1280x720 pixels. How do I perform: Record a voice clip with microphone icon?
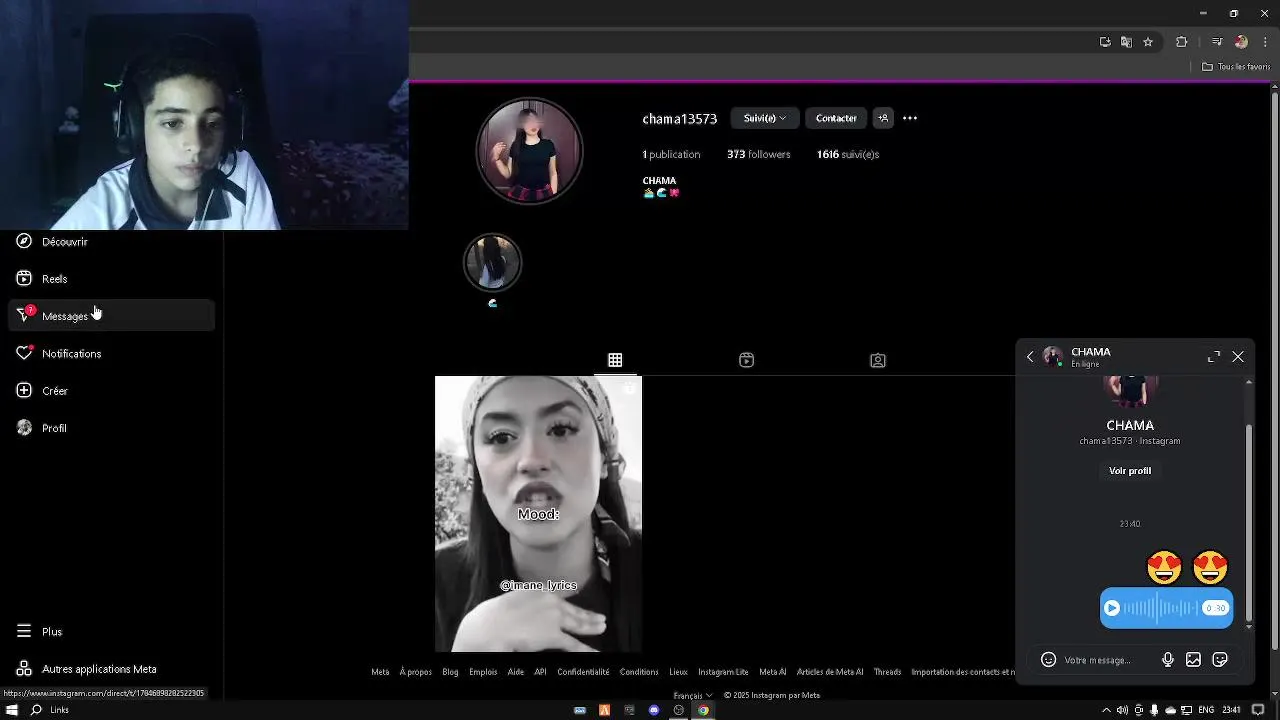[x=1167, y=660]
